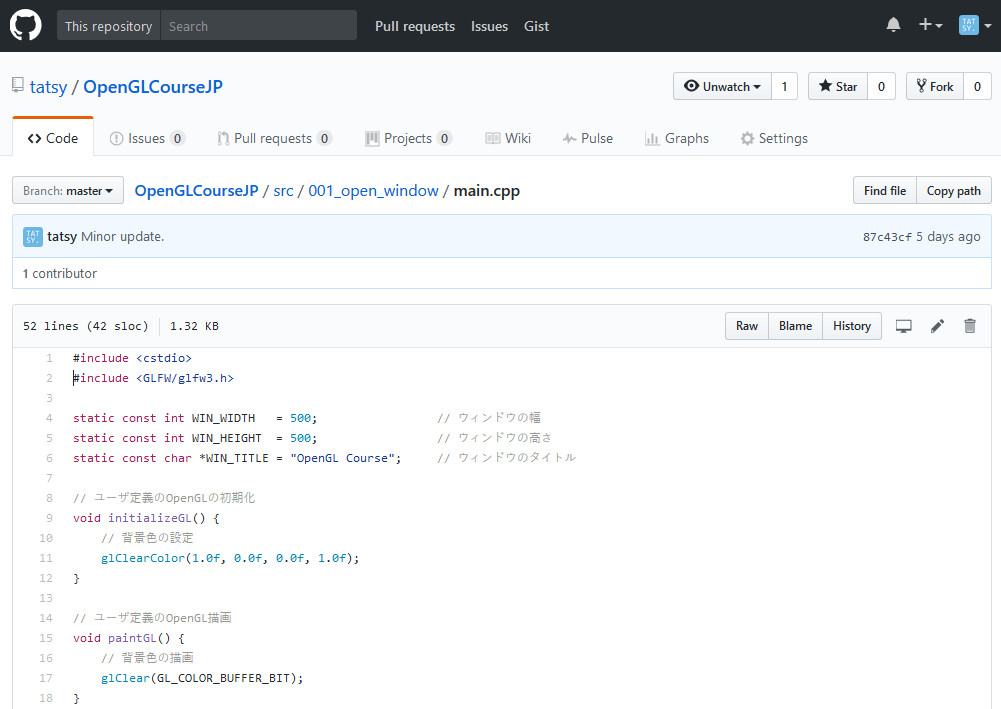Screen dimensions: 1001x709
Task: Open the user profile avatar menu
Action: click(x=975, y=26)
